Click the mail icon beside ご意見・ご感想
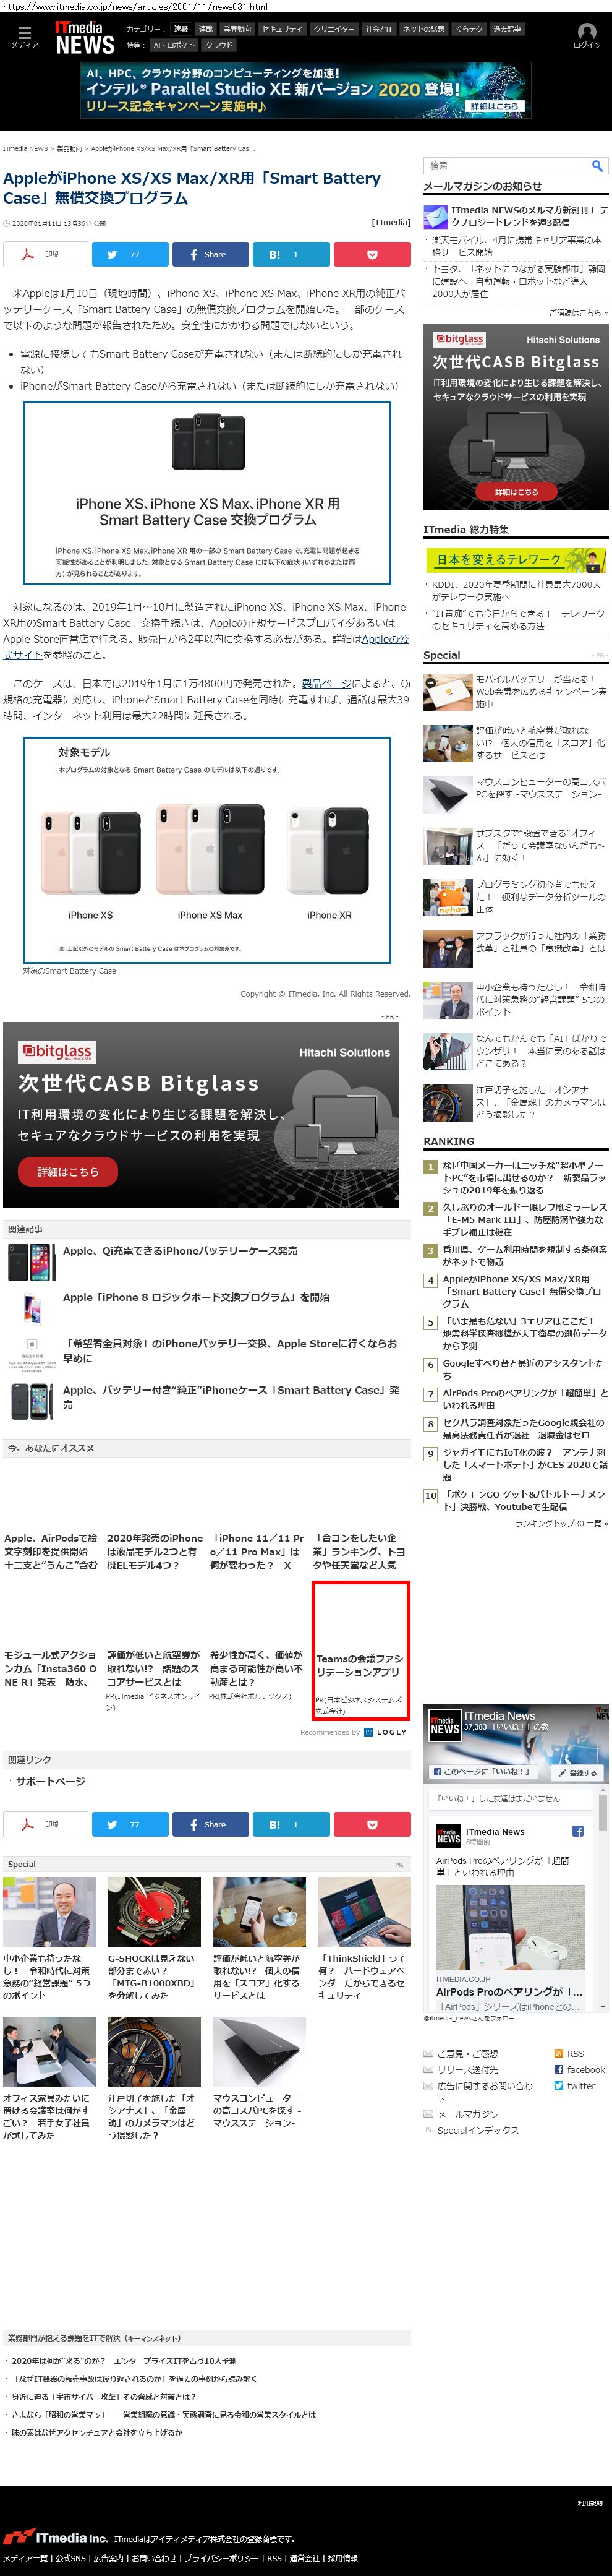This screenshot has height=2576, width=612. click(x=428, y=2054)
